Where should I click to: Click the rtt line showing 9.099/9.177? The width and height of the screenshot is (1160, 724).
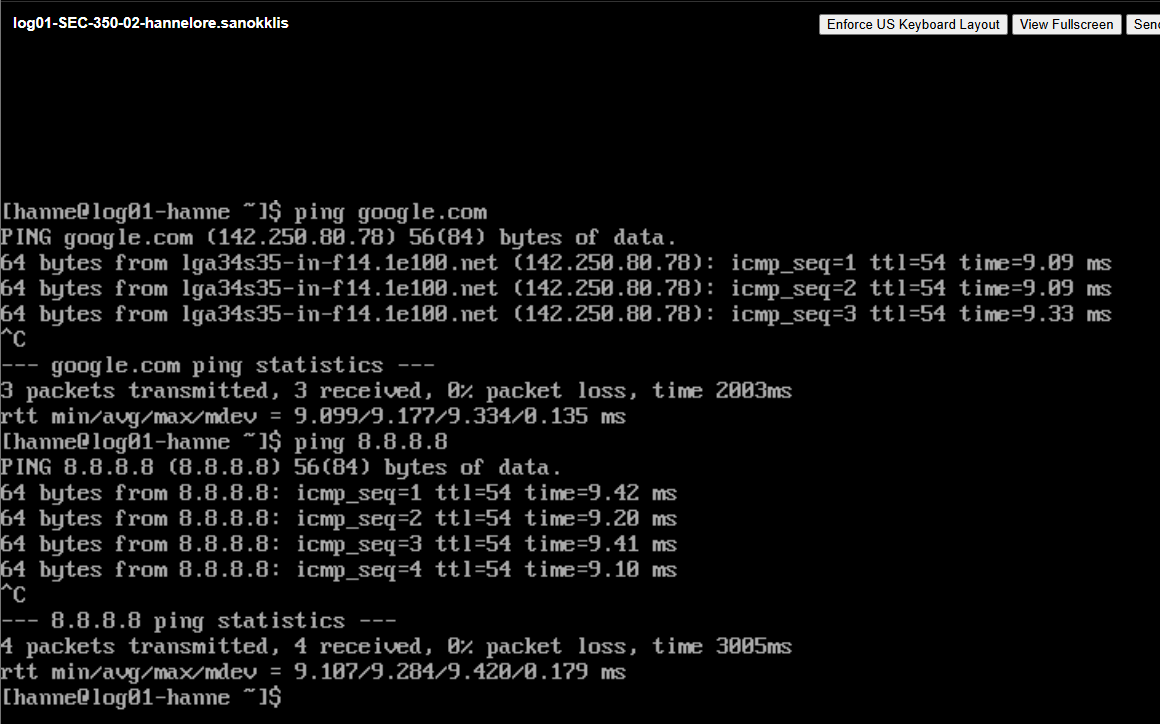pyautogui.click(x=313, y=416)
